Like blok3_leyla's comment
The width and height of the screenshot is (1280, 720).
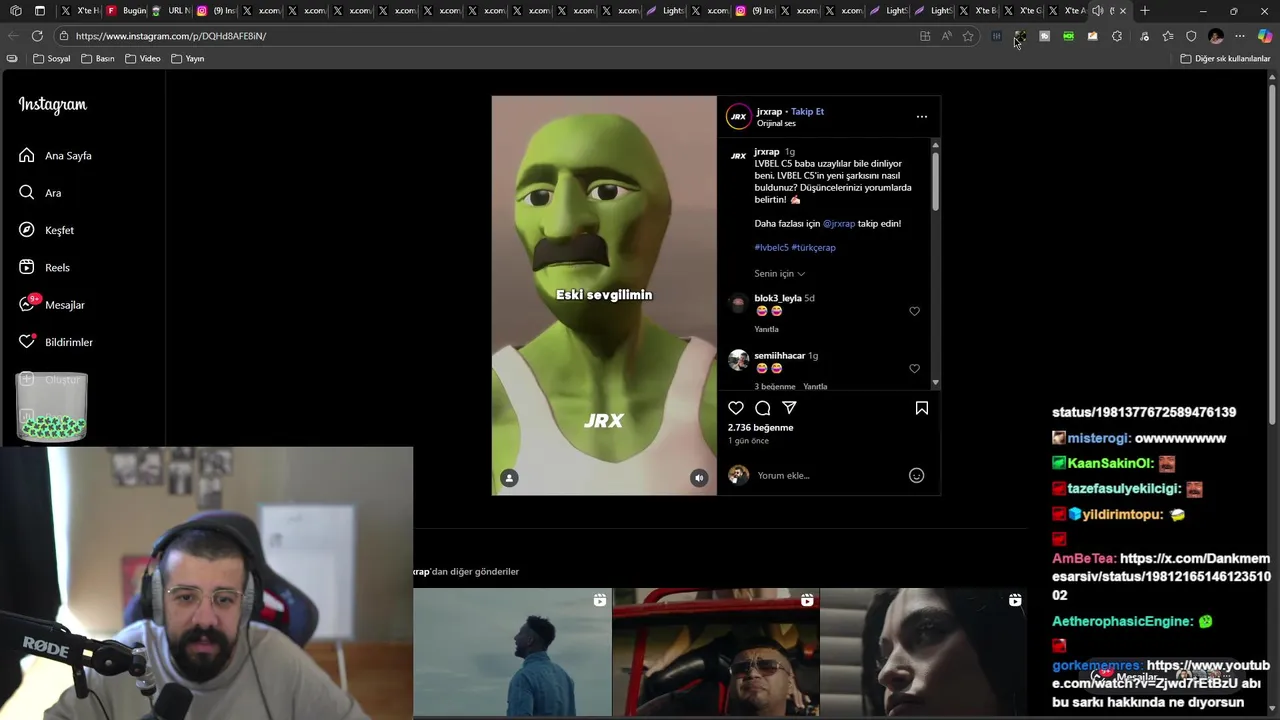point(914,311)
